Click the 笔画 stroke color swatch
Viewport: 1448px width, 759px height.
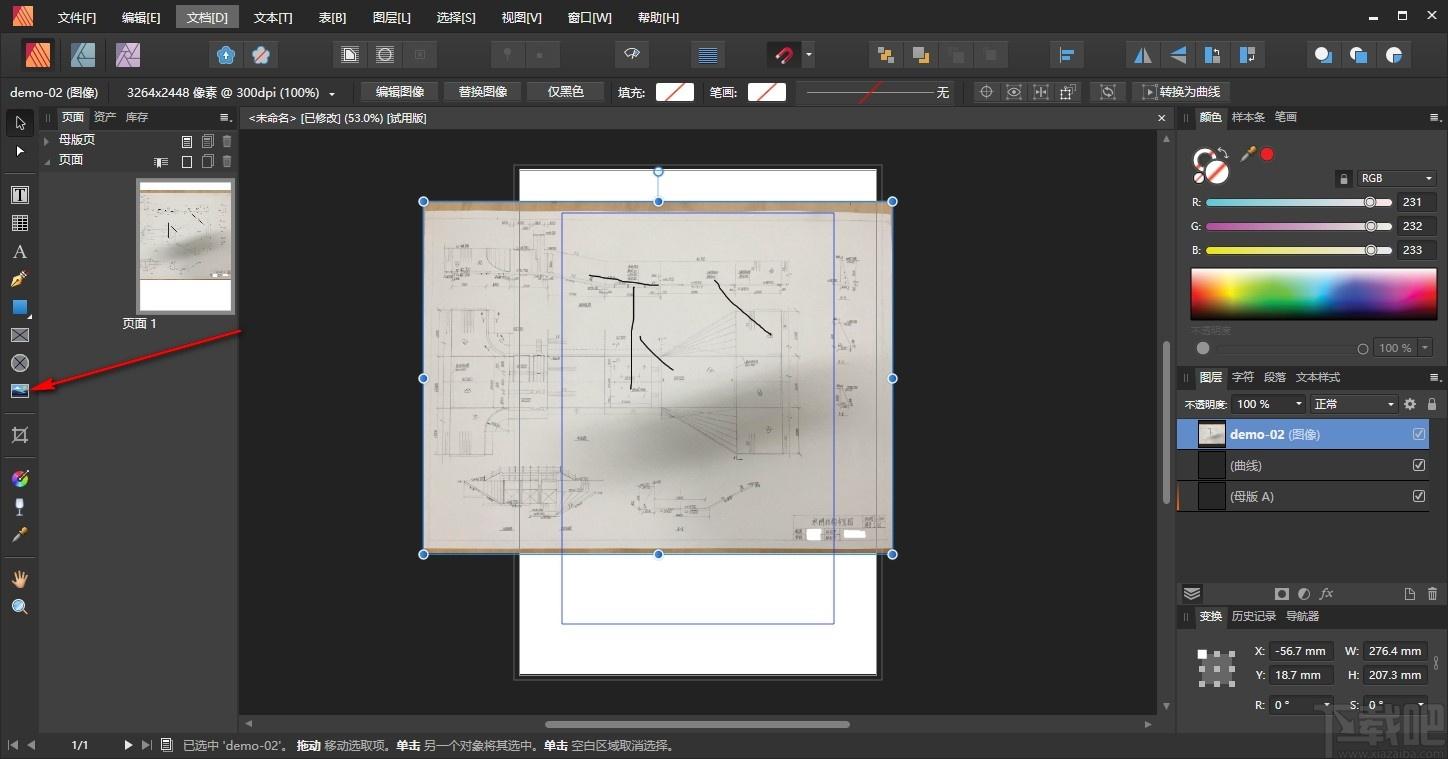(x=767, y=92)
